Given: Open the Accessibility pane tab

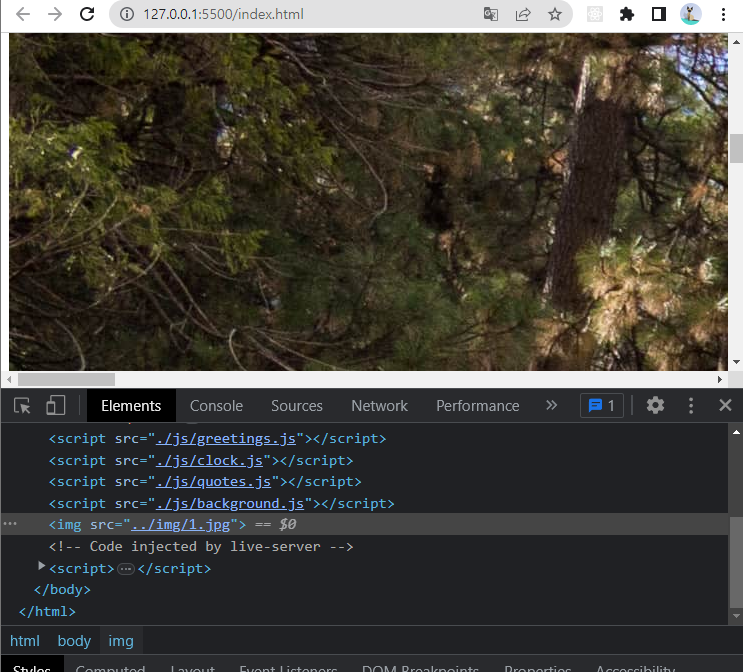Looking at the screenshot, I should [x=635, y=668].
